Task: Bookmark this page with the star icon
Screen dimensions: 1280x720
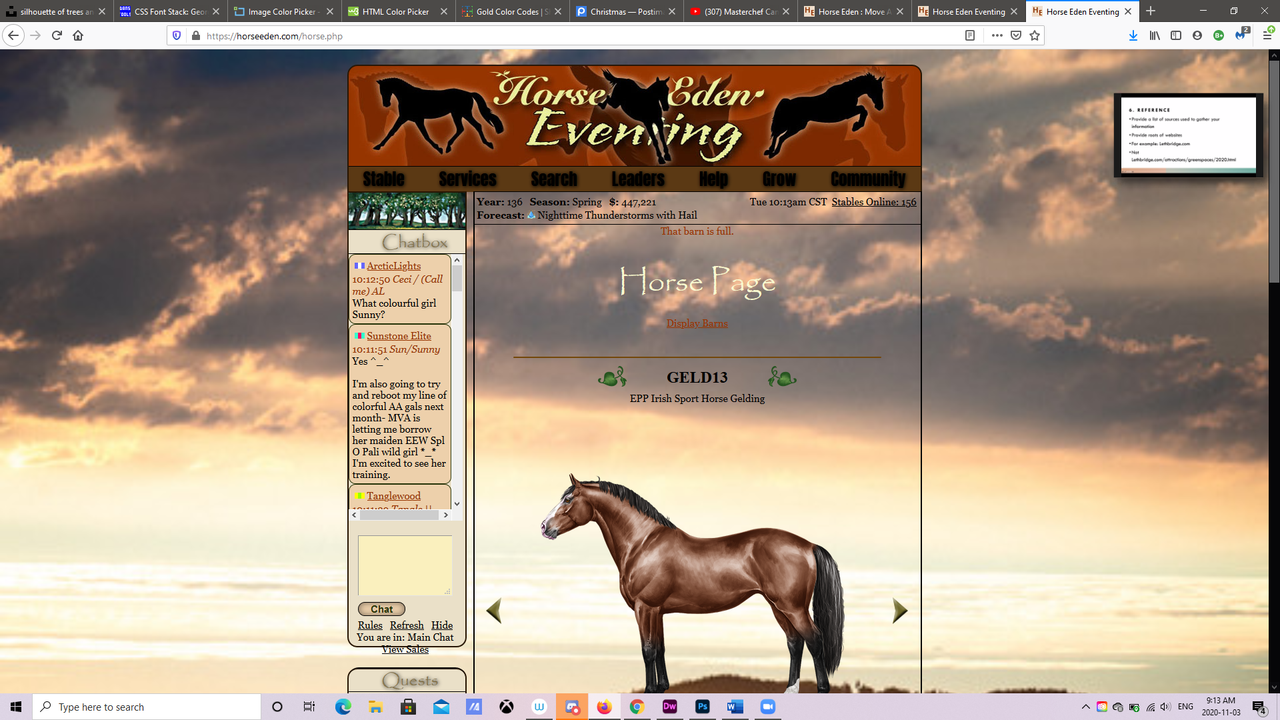Action: [x=1035, y=35]
